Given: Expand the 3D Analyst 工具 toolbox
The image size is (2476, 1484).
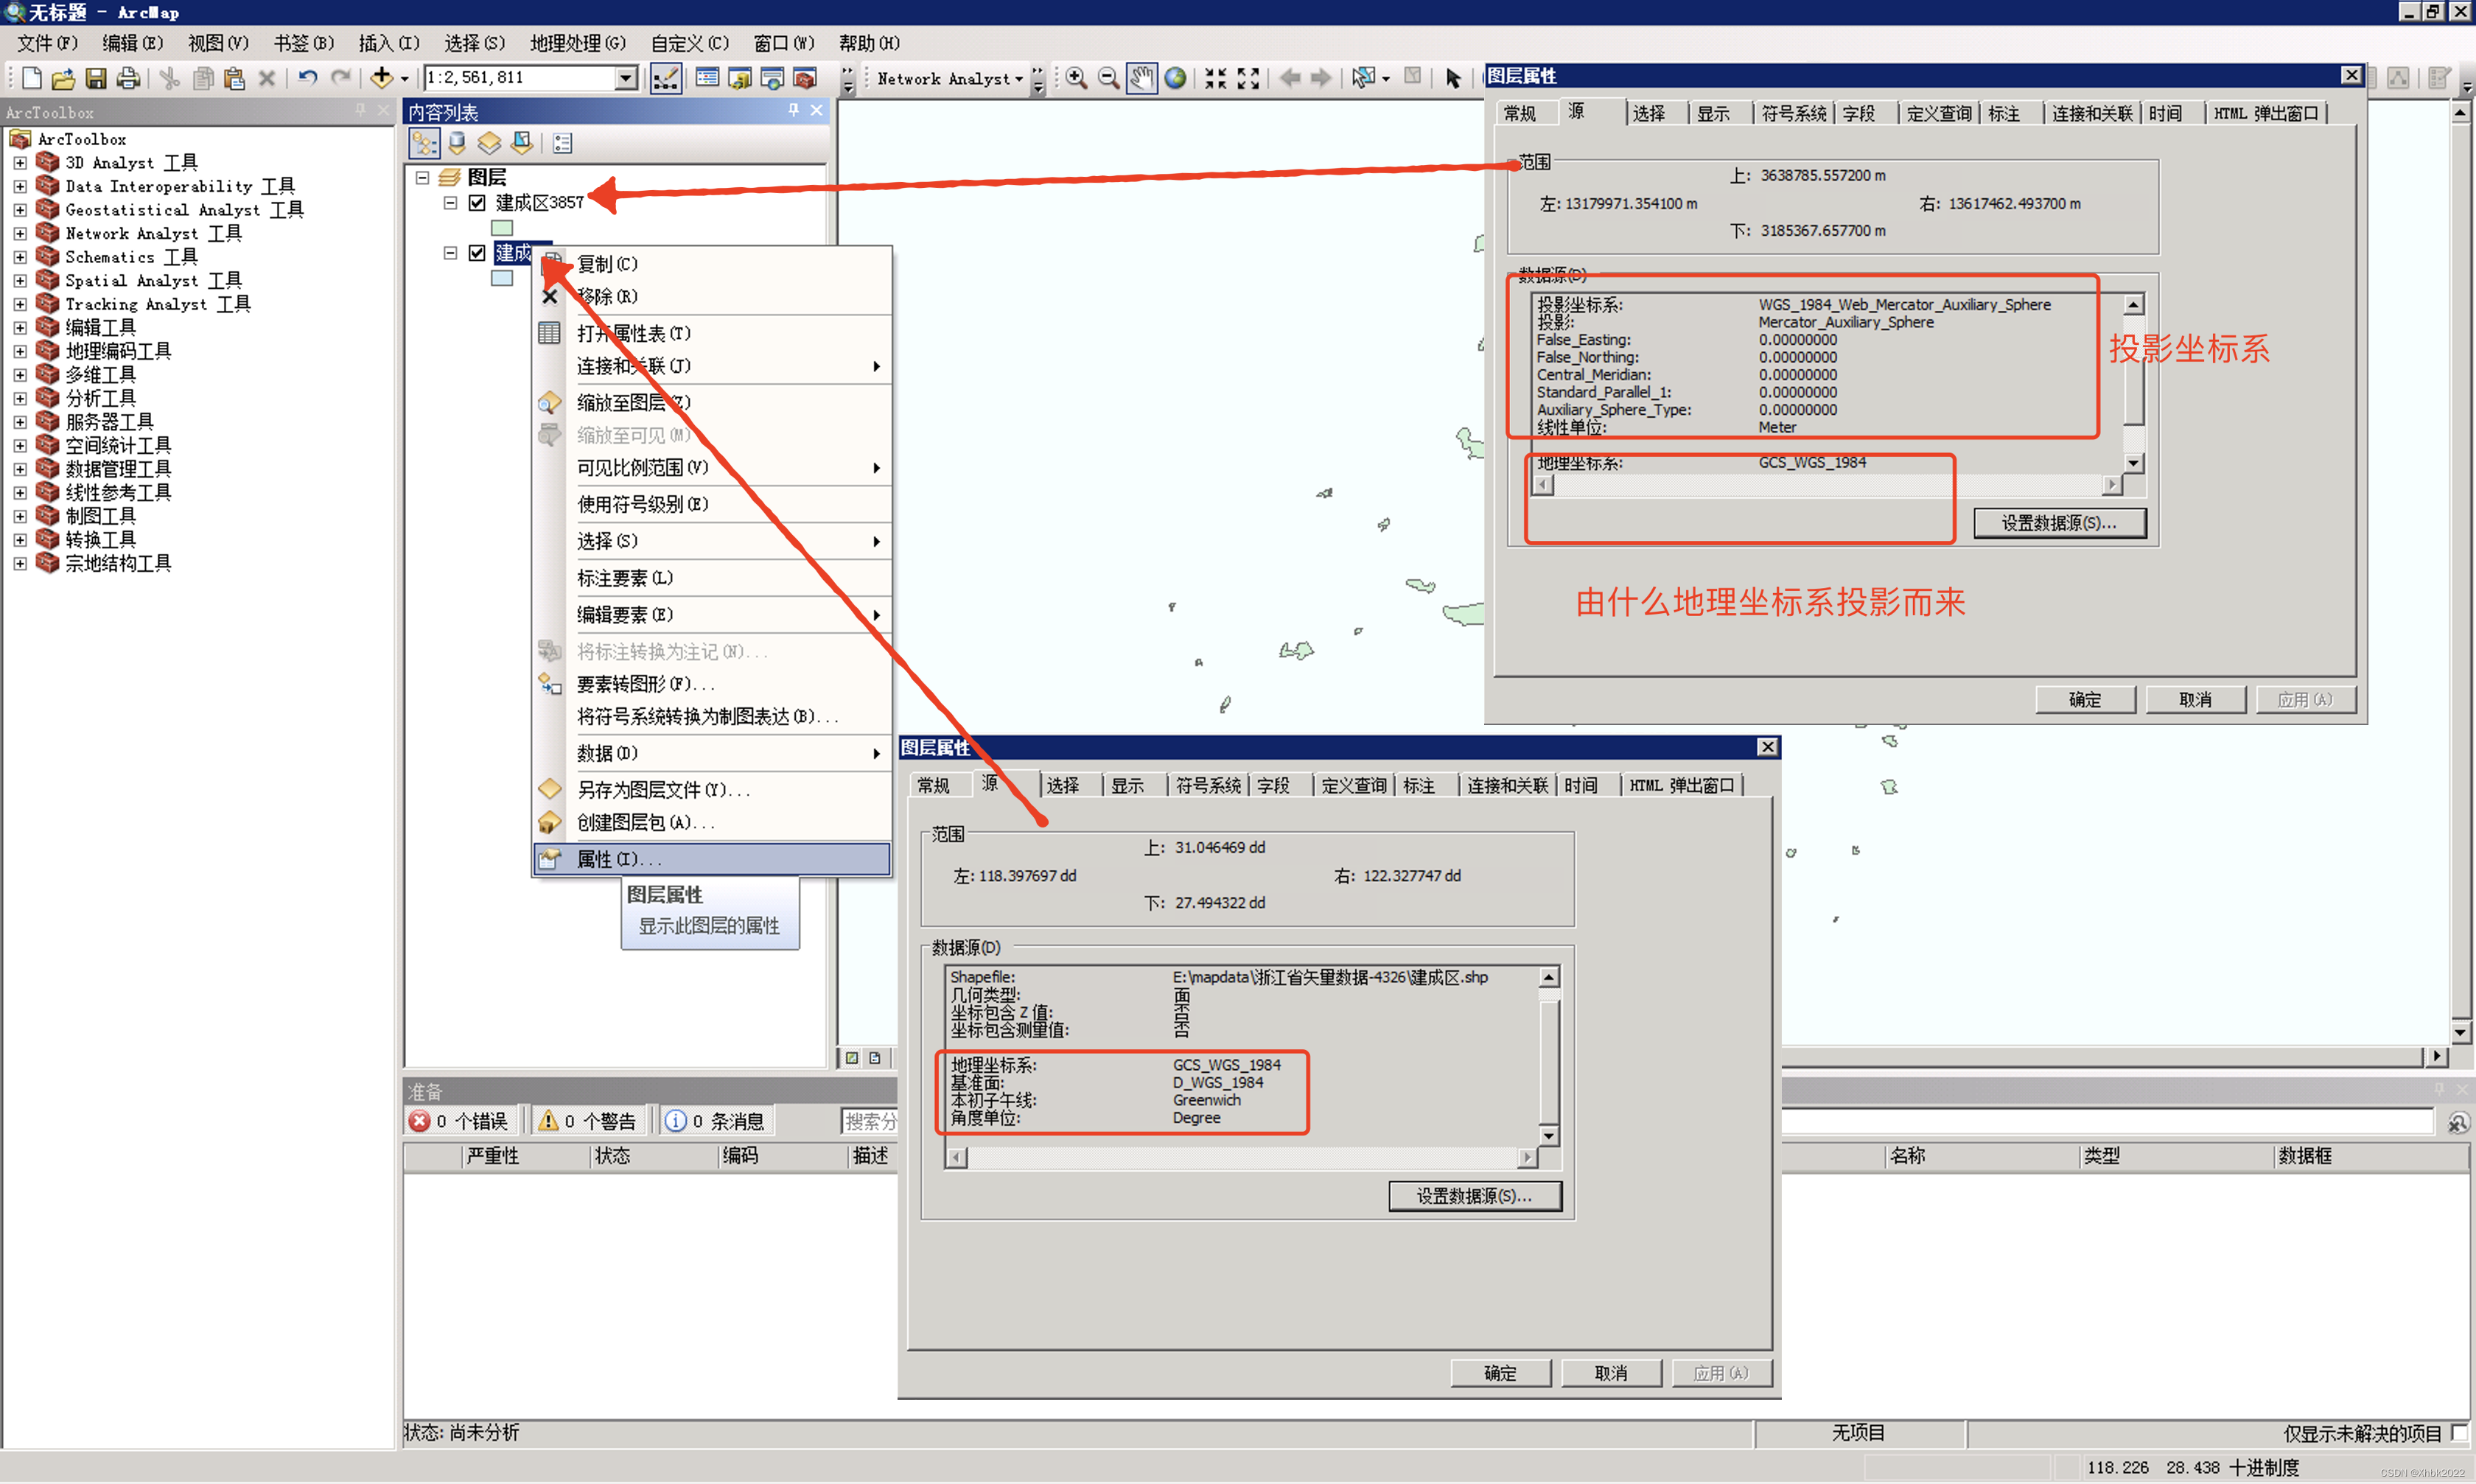Looking at the screenshot, I should click(x=20, y=162).
